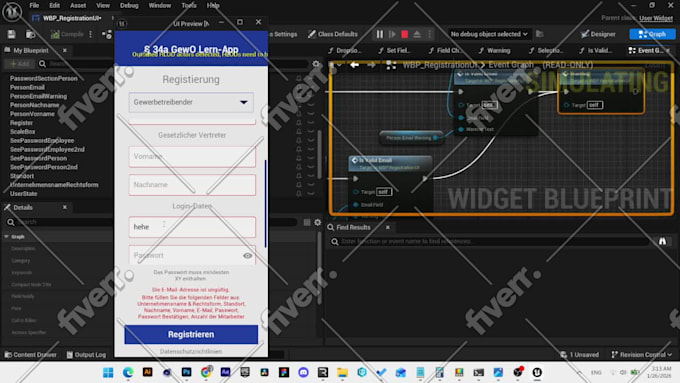The height and width of the screenshot is (383, 680).
Task: Go forward in graph navigation history
Action: click(372, 65)
